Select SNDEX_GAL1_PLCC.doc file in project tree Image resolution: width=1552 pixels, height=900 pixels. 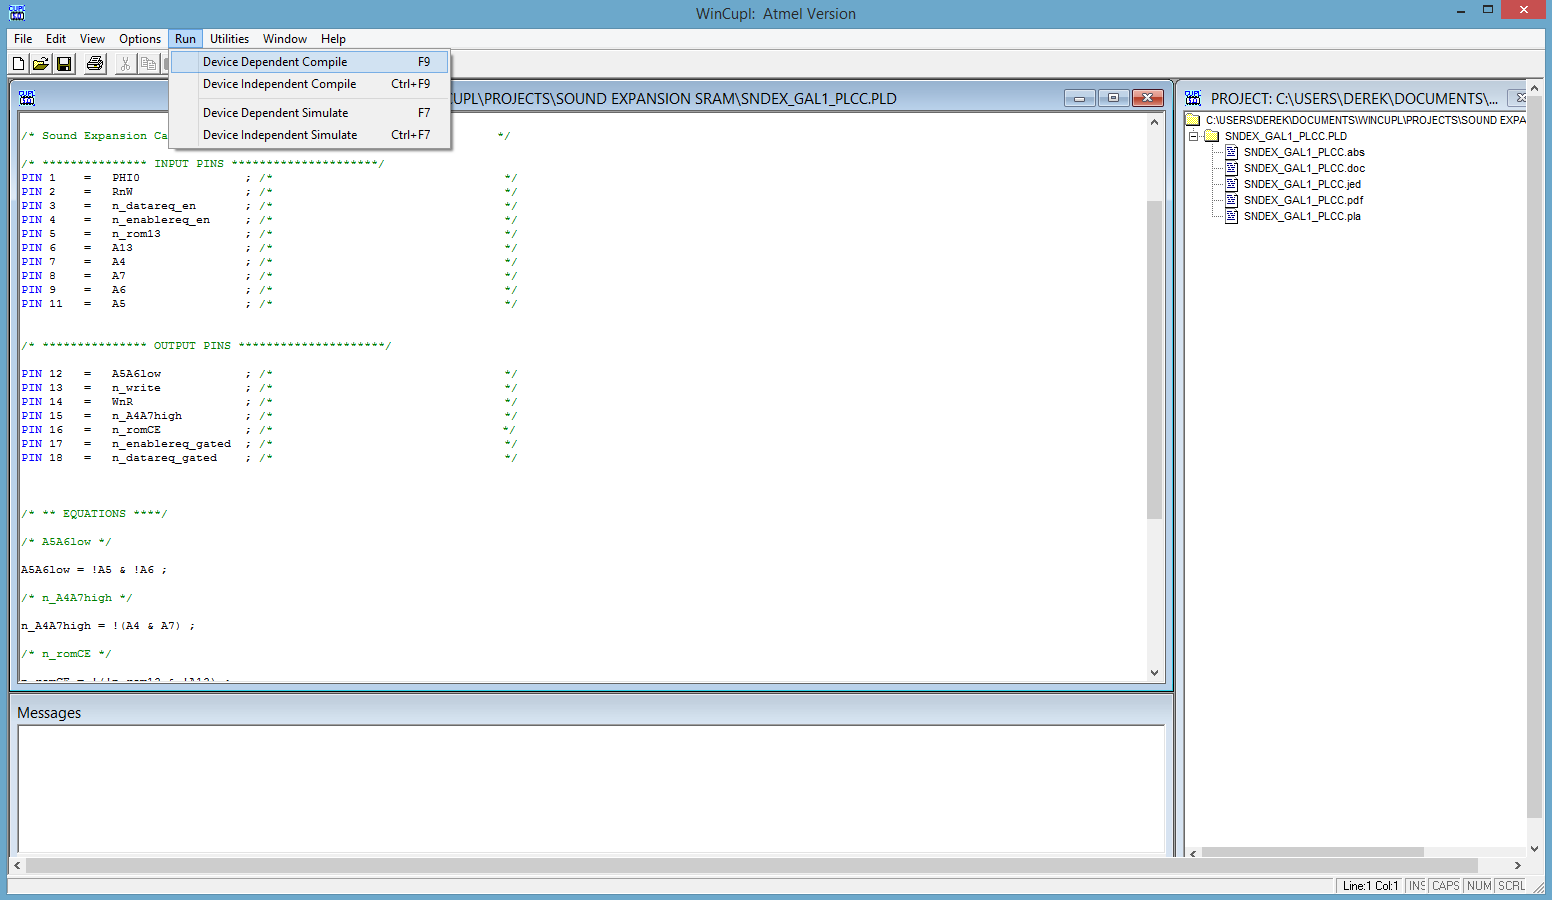click(1303, 168)
